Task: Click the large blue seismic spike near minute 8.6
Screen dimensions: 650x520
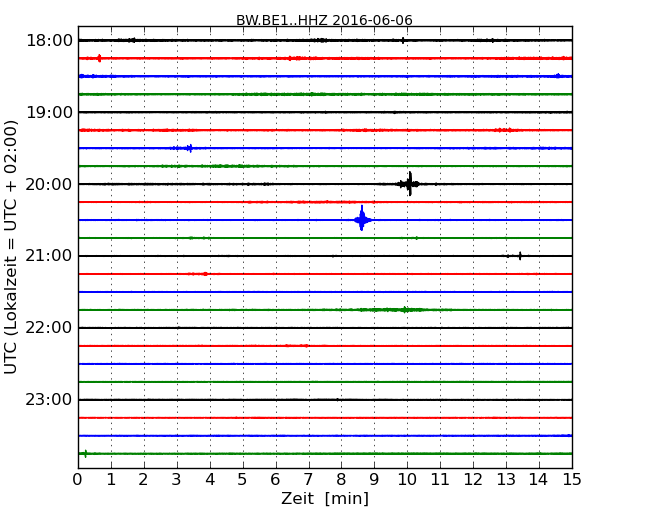Action: pos(362,219)
